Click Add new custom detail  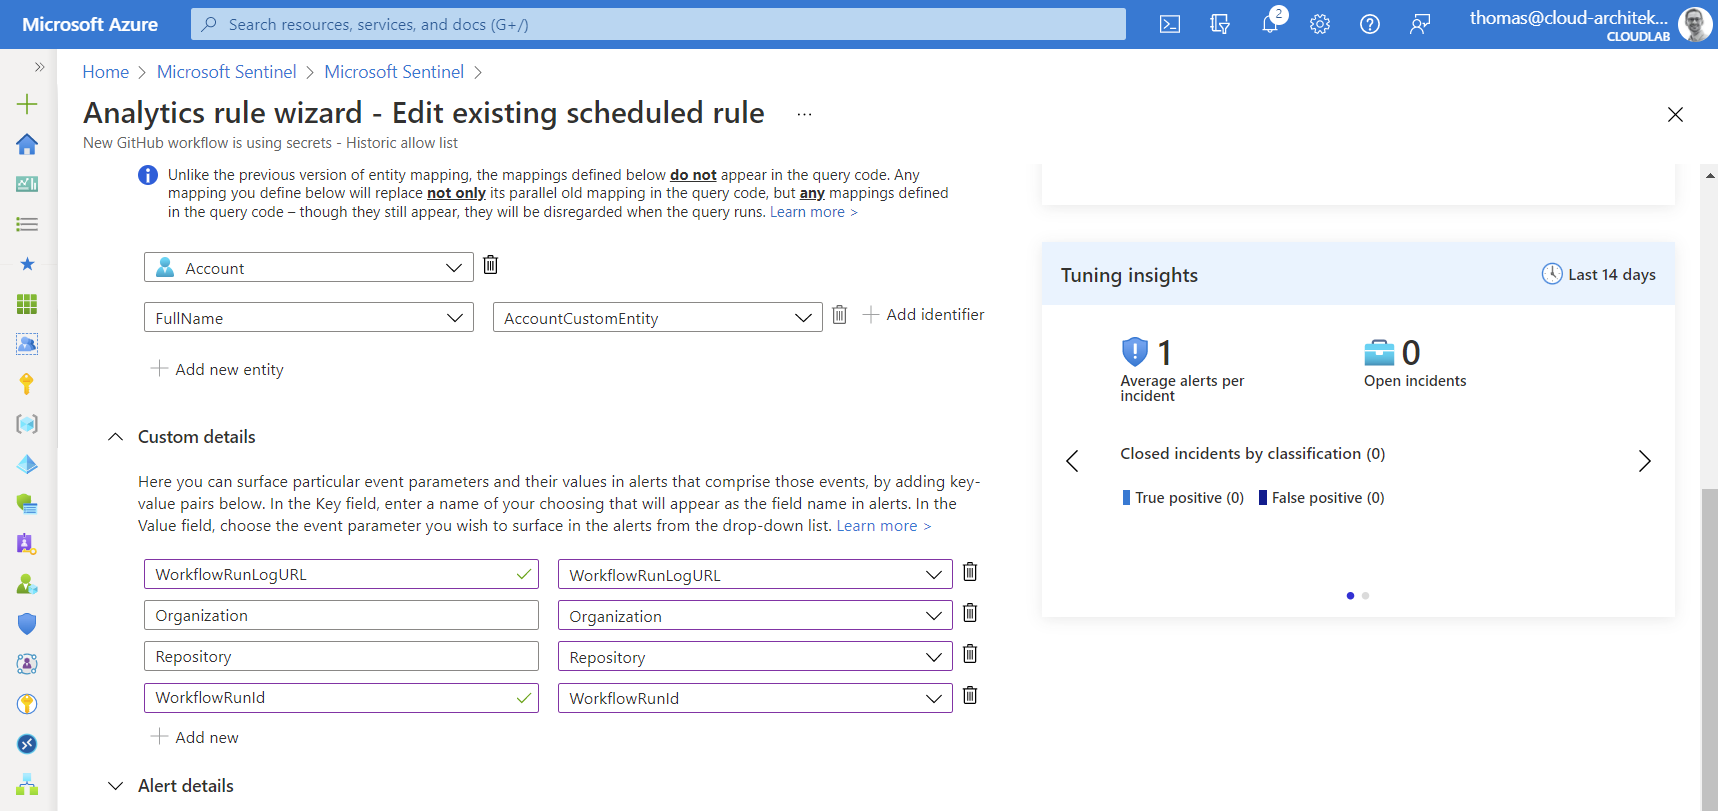pos(195,737)
